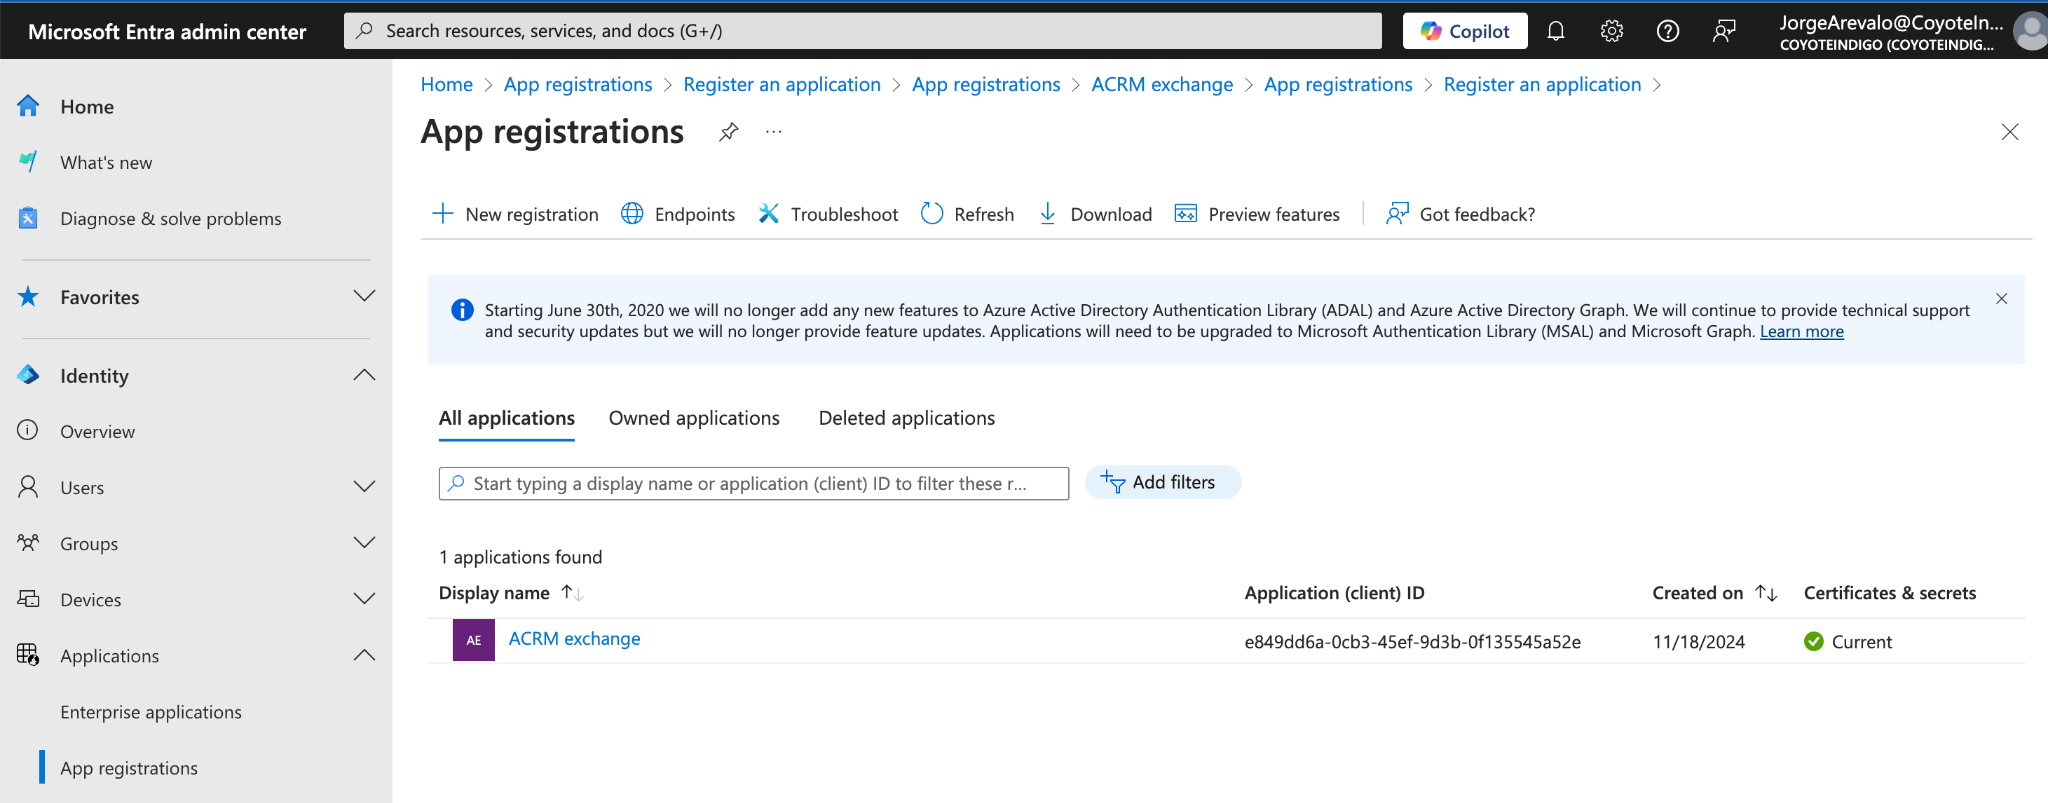Expand the Users menu

coord(364,487)
